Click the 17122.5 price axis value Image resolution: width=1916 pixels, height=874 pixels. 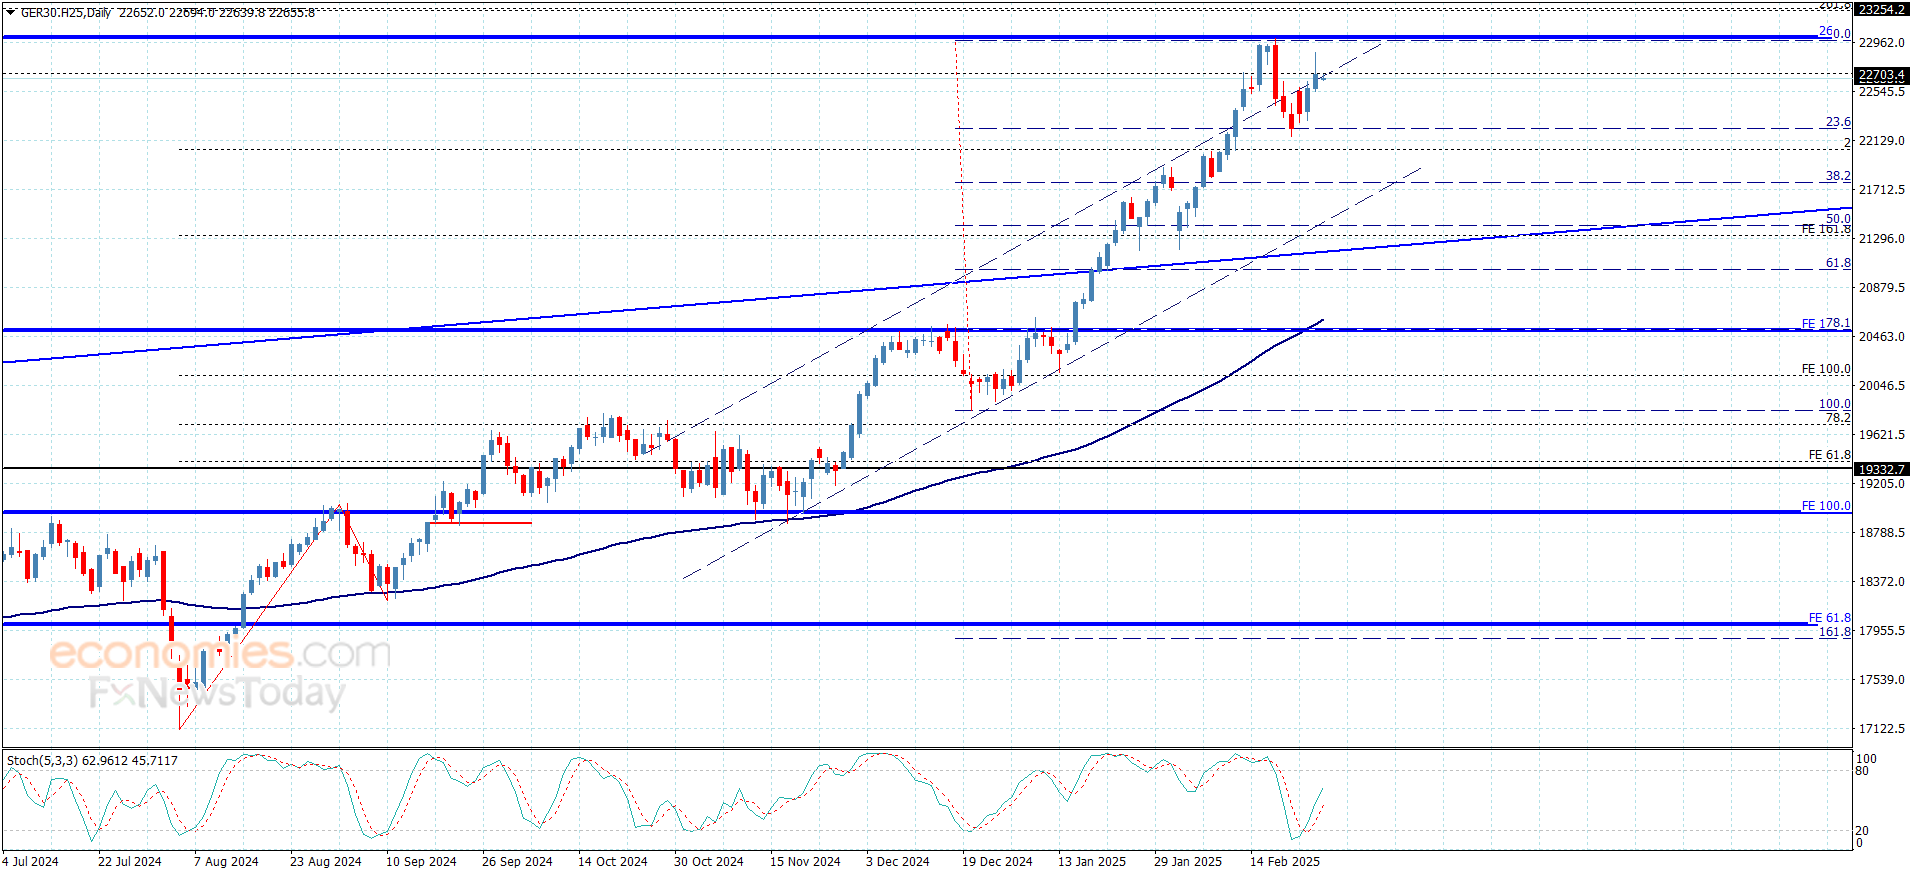click(x=1881, y=729)
